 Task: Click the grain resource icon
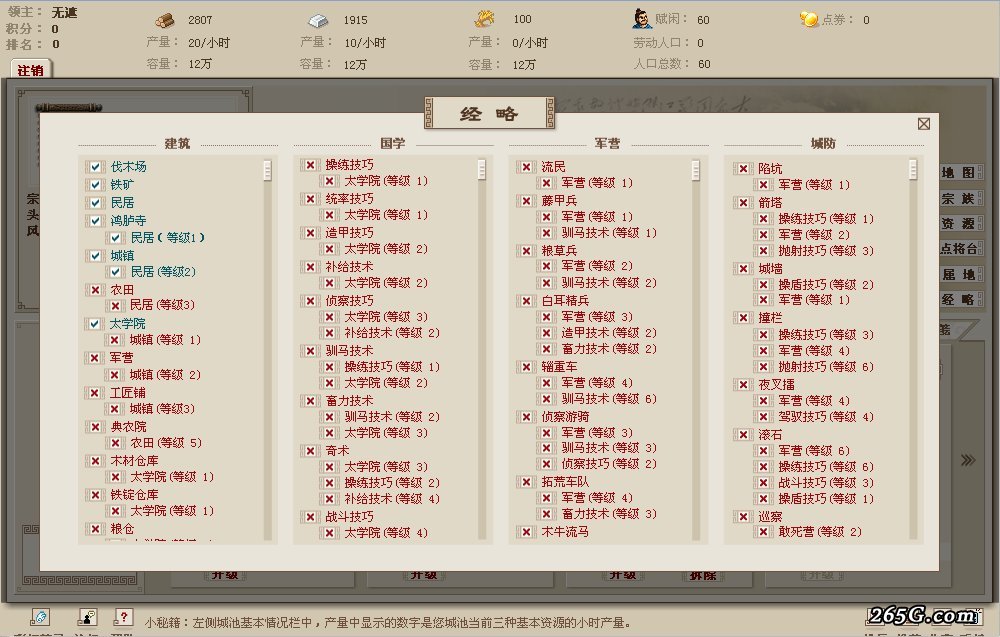click(485, 19)
